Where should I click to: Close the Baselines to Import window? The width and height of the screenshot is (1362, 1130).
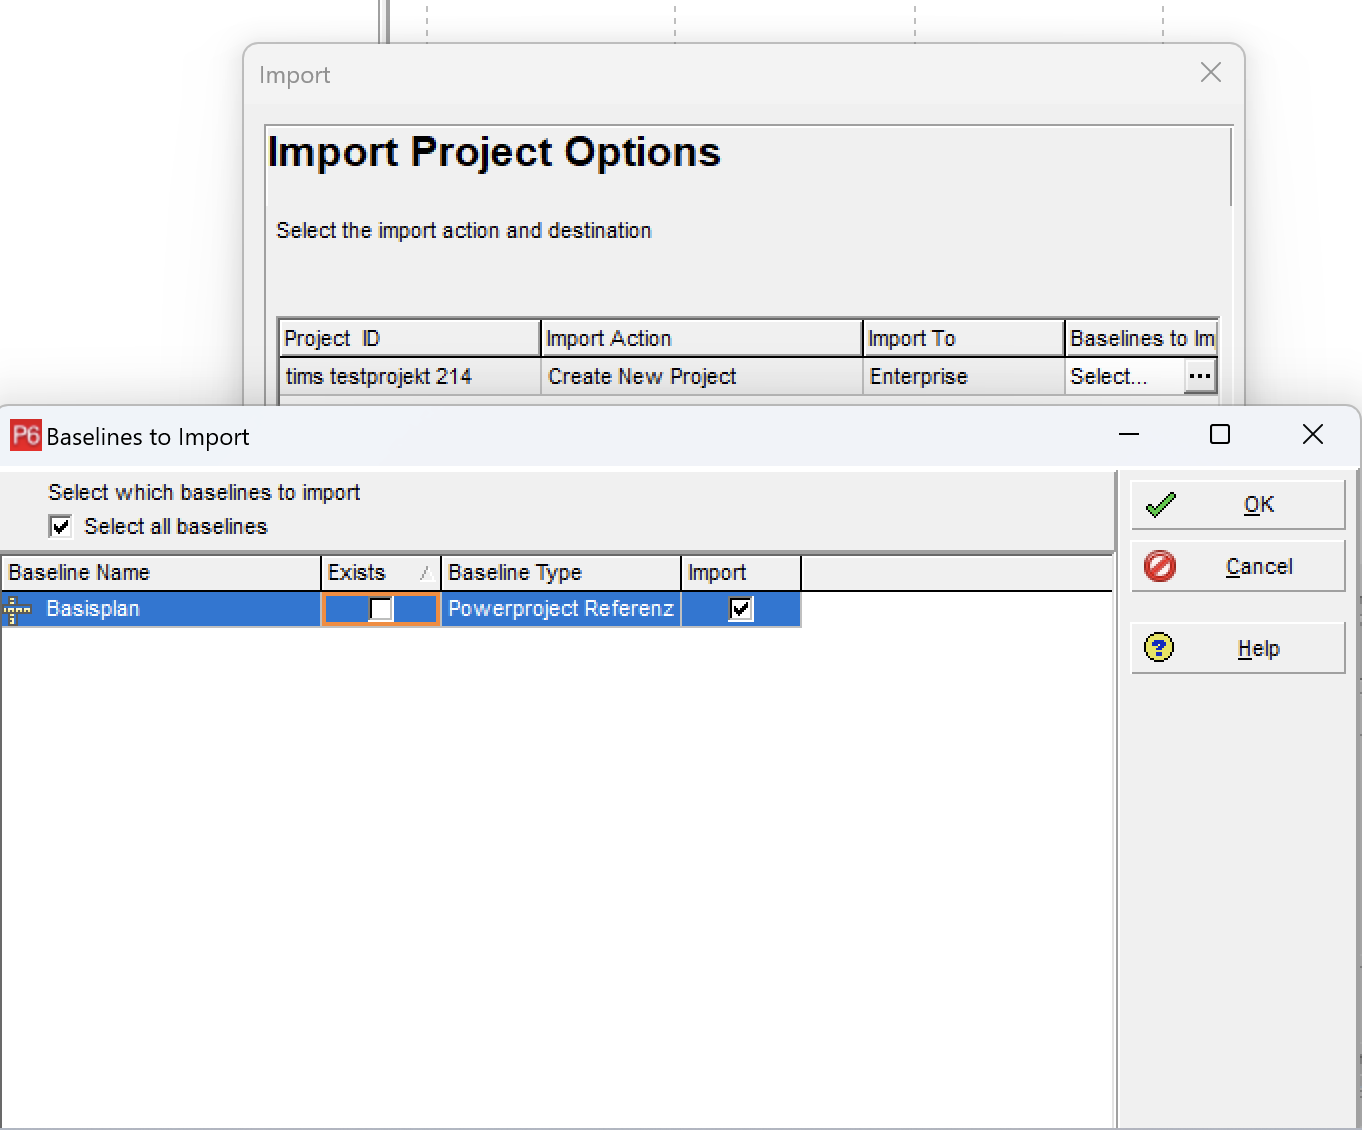(x=1313, y=434)
